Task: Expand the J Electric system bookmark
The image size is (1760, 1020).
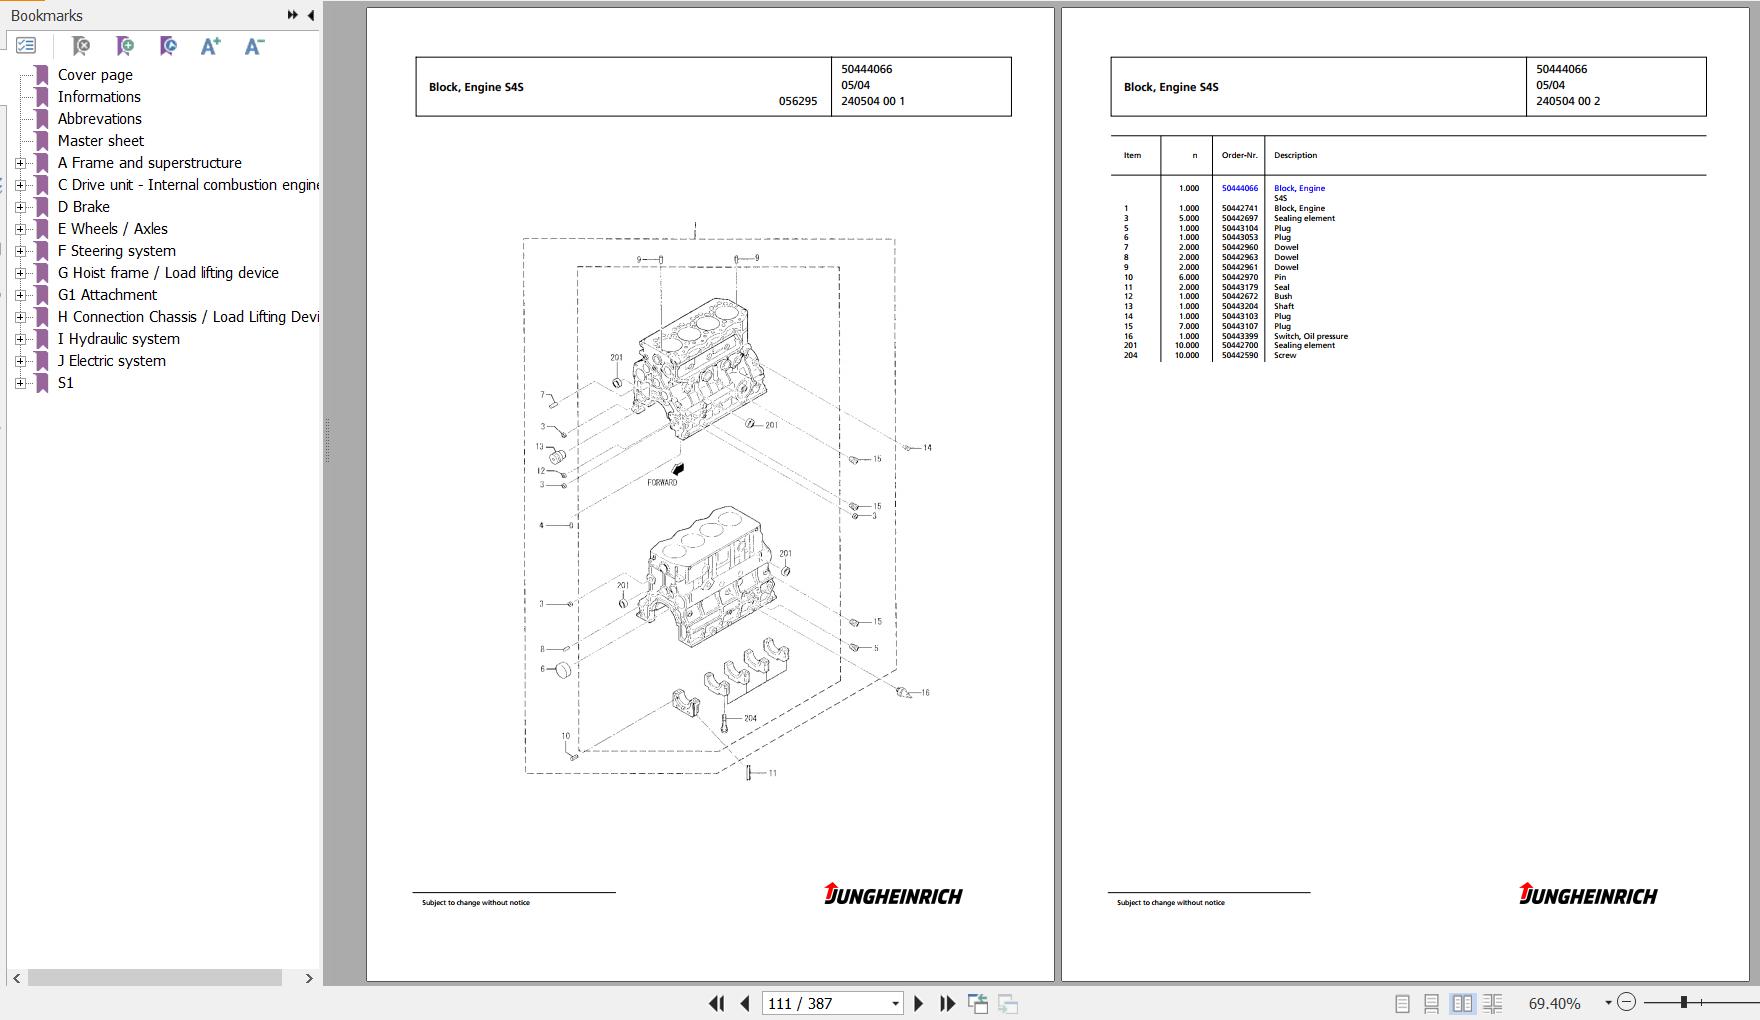Action: coord(20,361)
